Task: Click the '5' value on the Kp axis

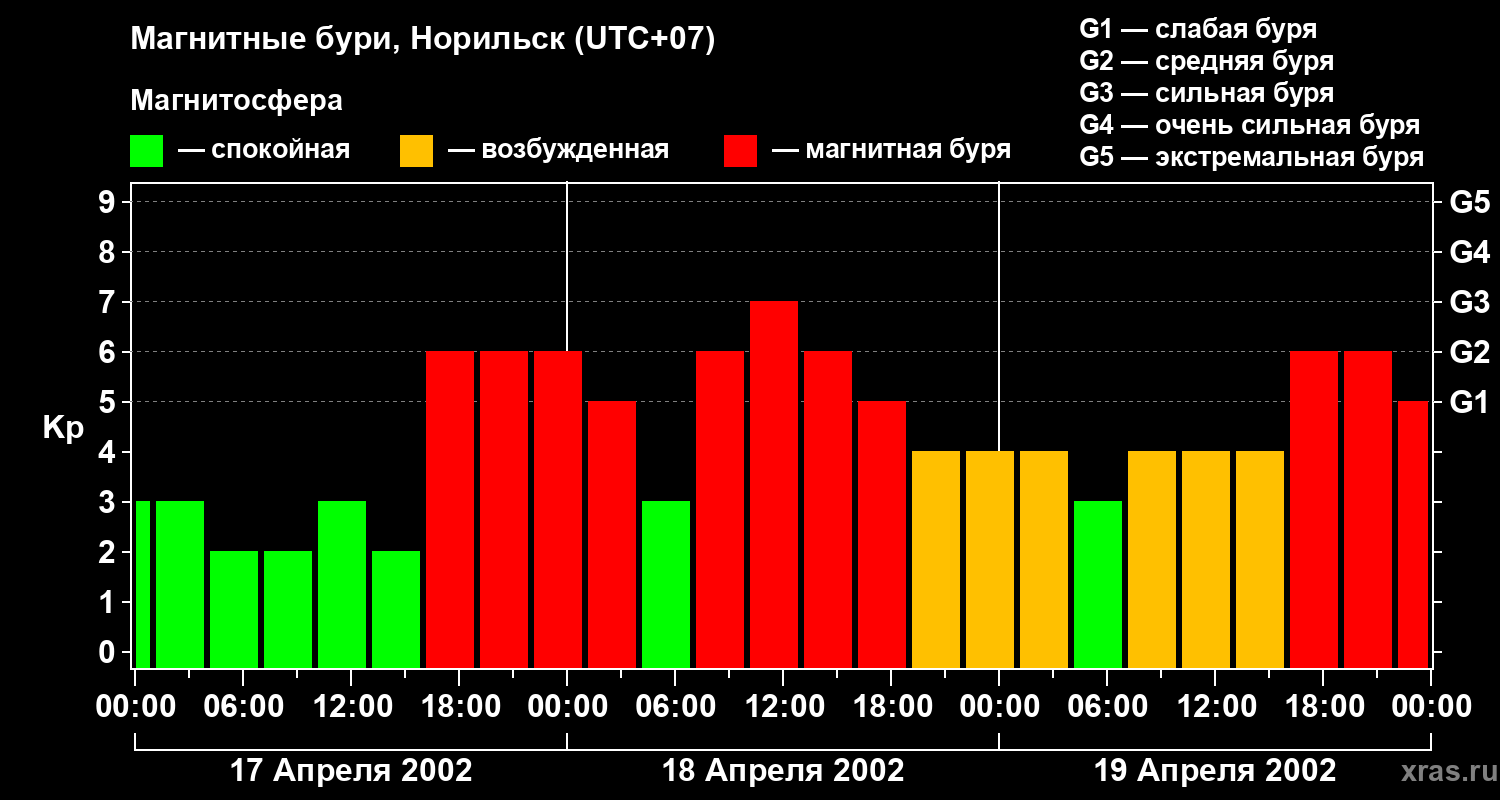Action: pos(109,402)
